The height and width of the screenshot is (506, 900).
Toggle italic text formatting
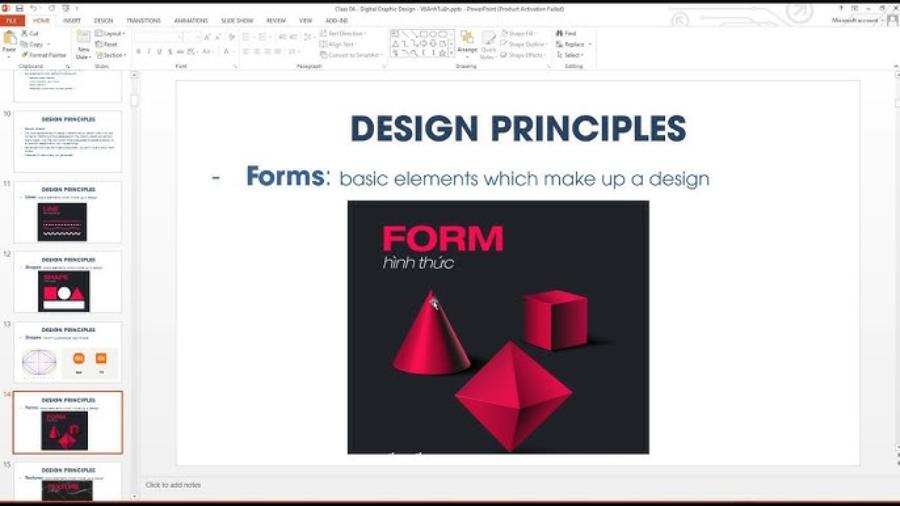pyautogui.click(x=149, y=52)
